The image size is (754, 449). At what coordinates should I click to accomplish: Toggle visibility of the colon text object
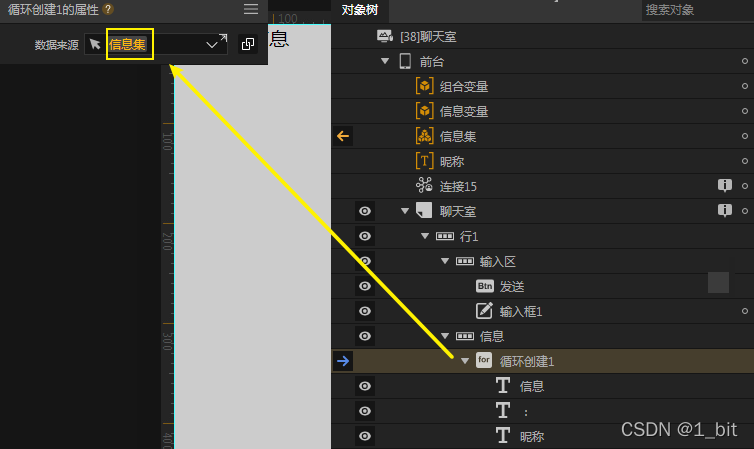(365, 411)
